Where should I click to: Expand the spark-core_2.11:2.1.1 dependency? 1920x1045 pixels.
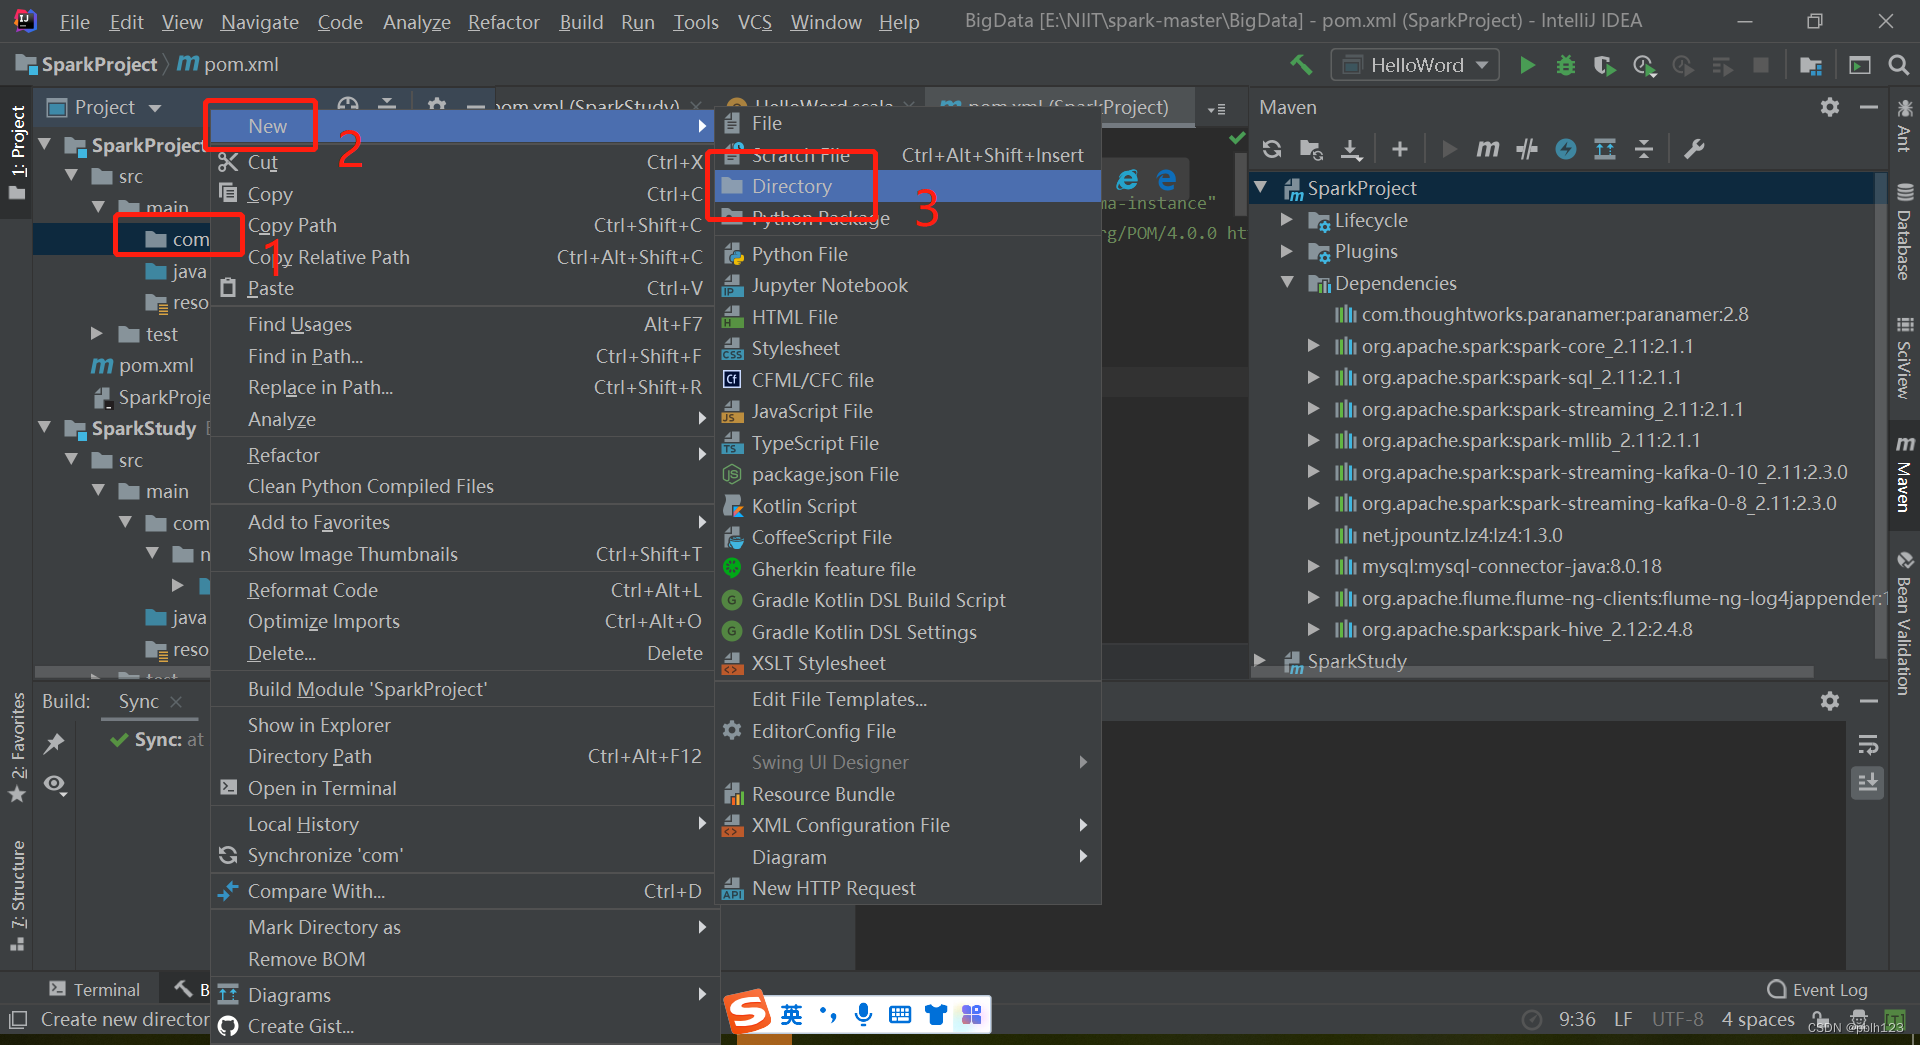[x=1313, y=346]
